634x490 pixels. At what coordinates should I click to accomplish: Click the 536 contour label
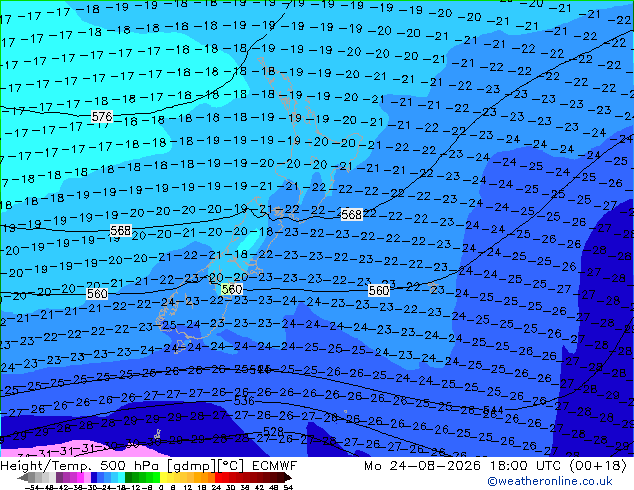[244, 401]
